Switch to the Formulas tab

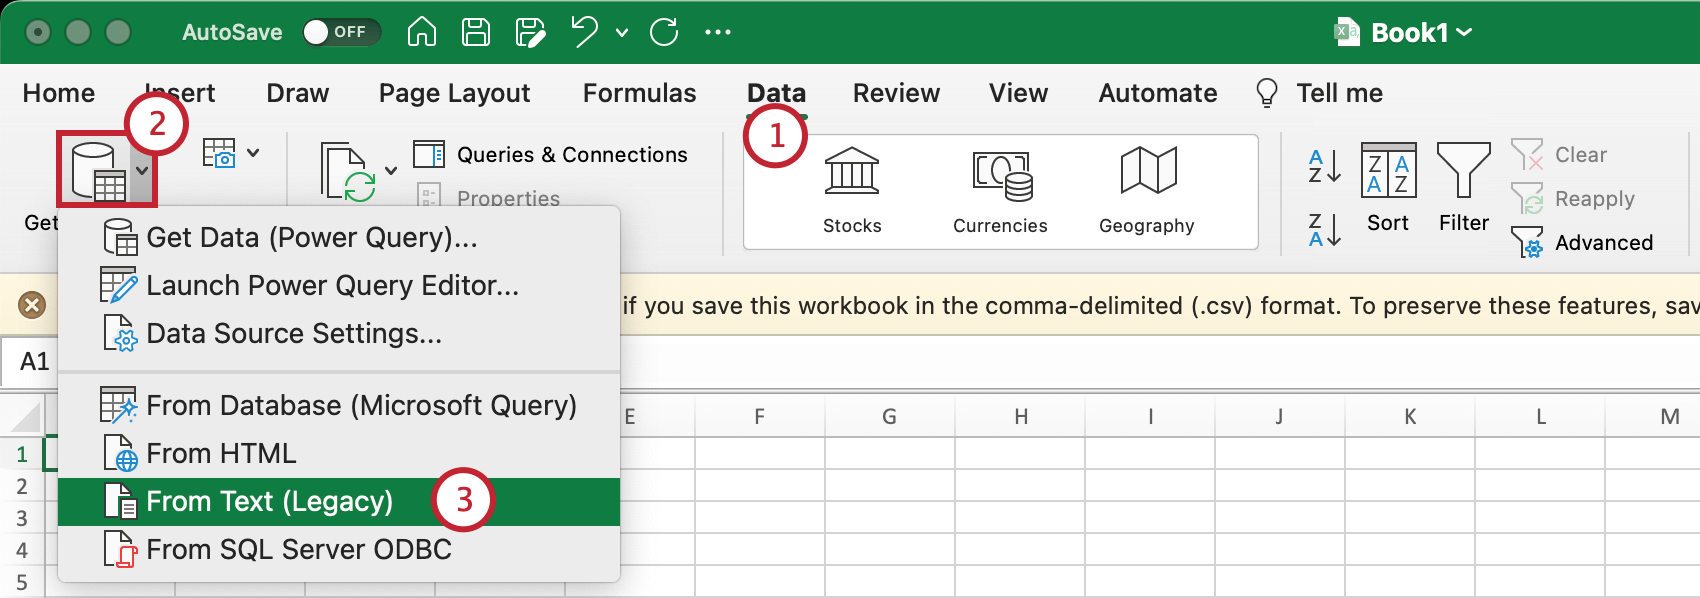639,93
